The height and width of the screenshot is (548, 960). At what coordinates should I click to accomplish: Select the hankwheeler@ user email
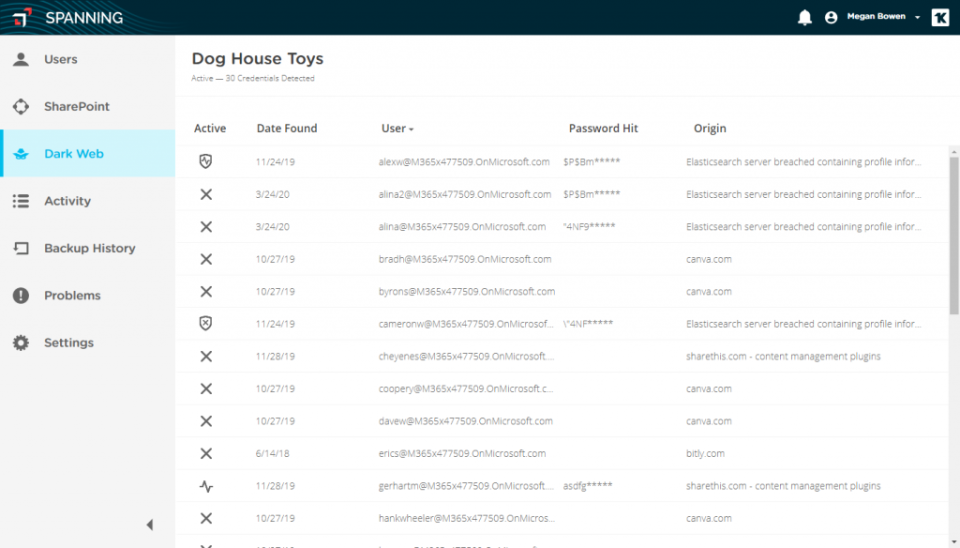(x=467, y=519)
